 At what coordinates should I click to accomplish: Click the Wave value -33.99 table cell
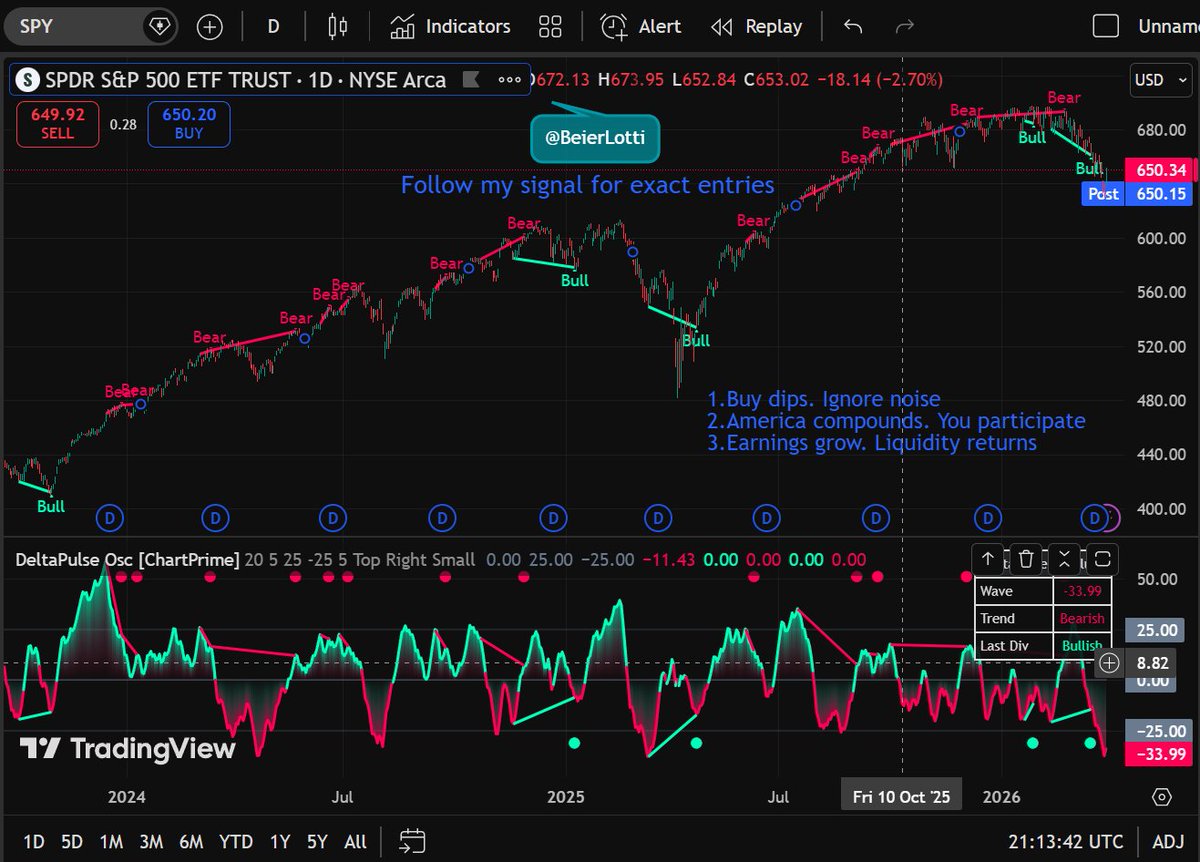click(x=1082, y=592)
